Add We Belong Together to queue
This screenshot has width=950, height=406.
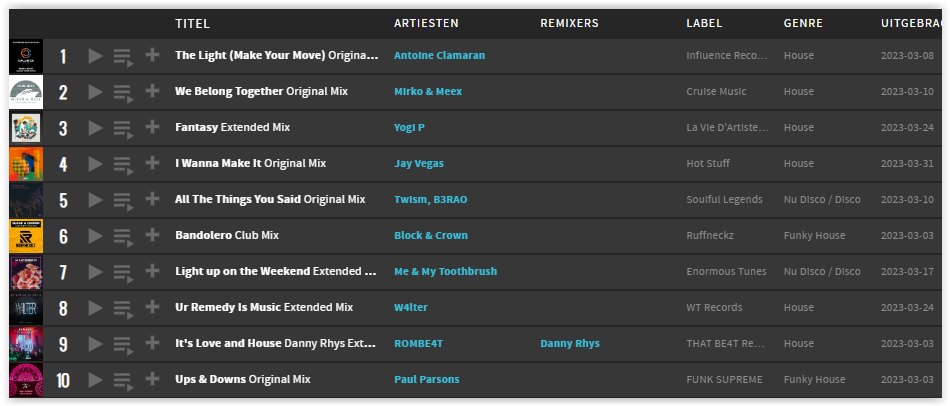[123, 93]
